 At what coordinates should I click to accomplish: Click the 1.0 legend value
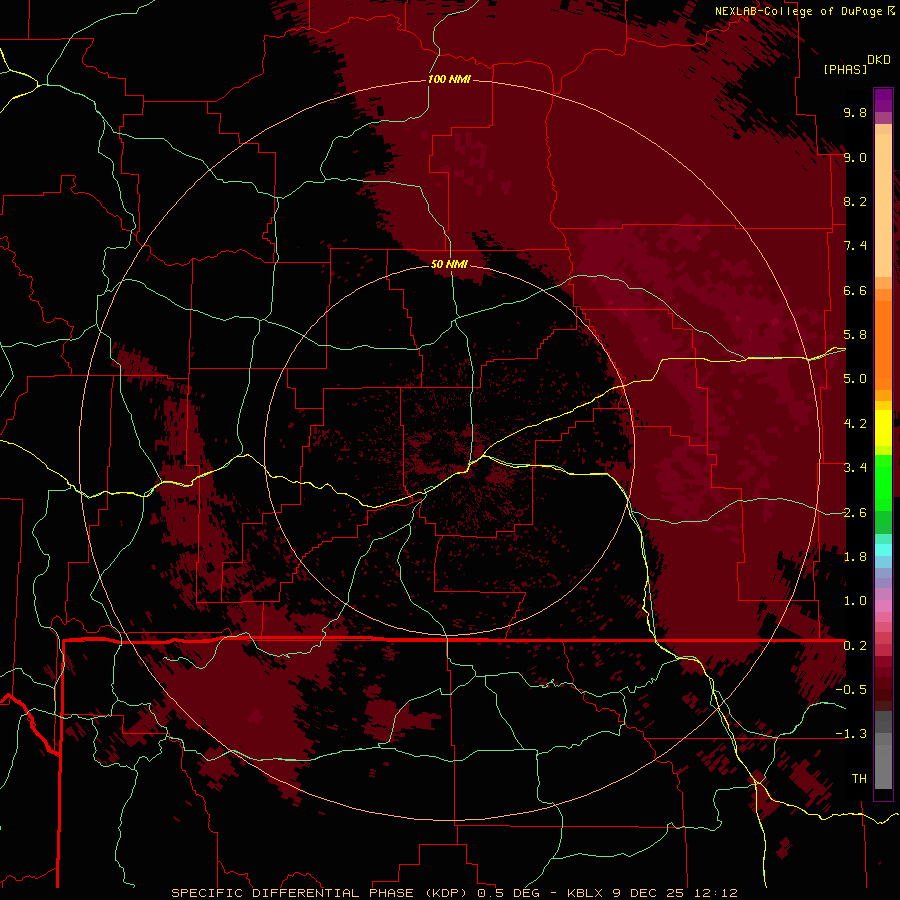click(855, 601)
